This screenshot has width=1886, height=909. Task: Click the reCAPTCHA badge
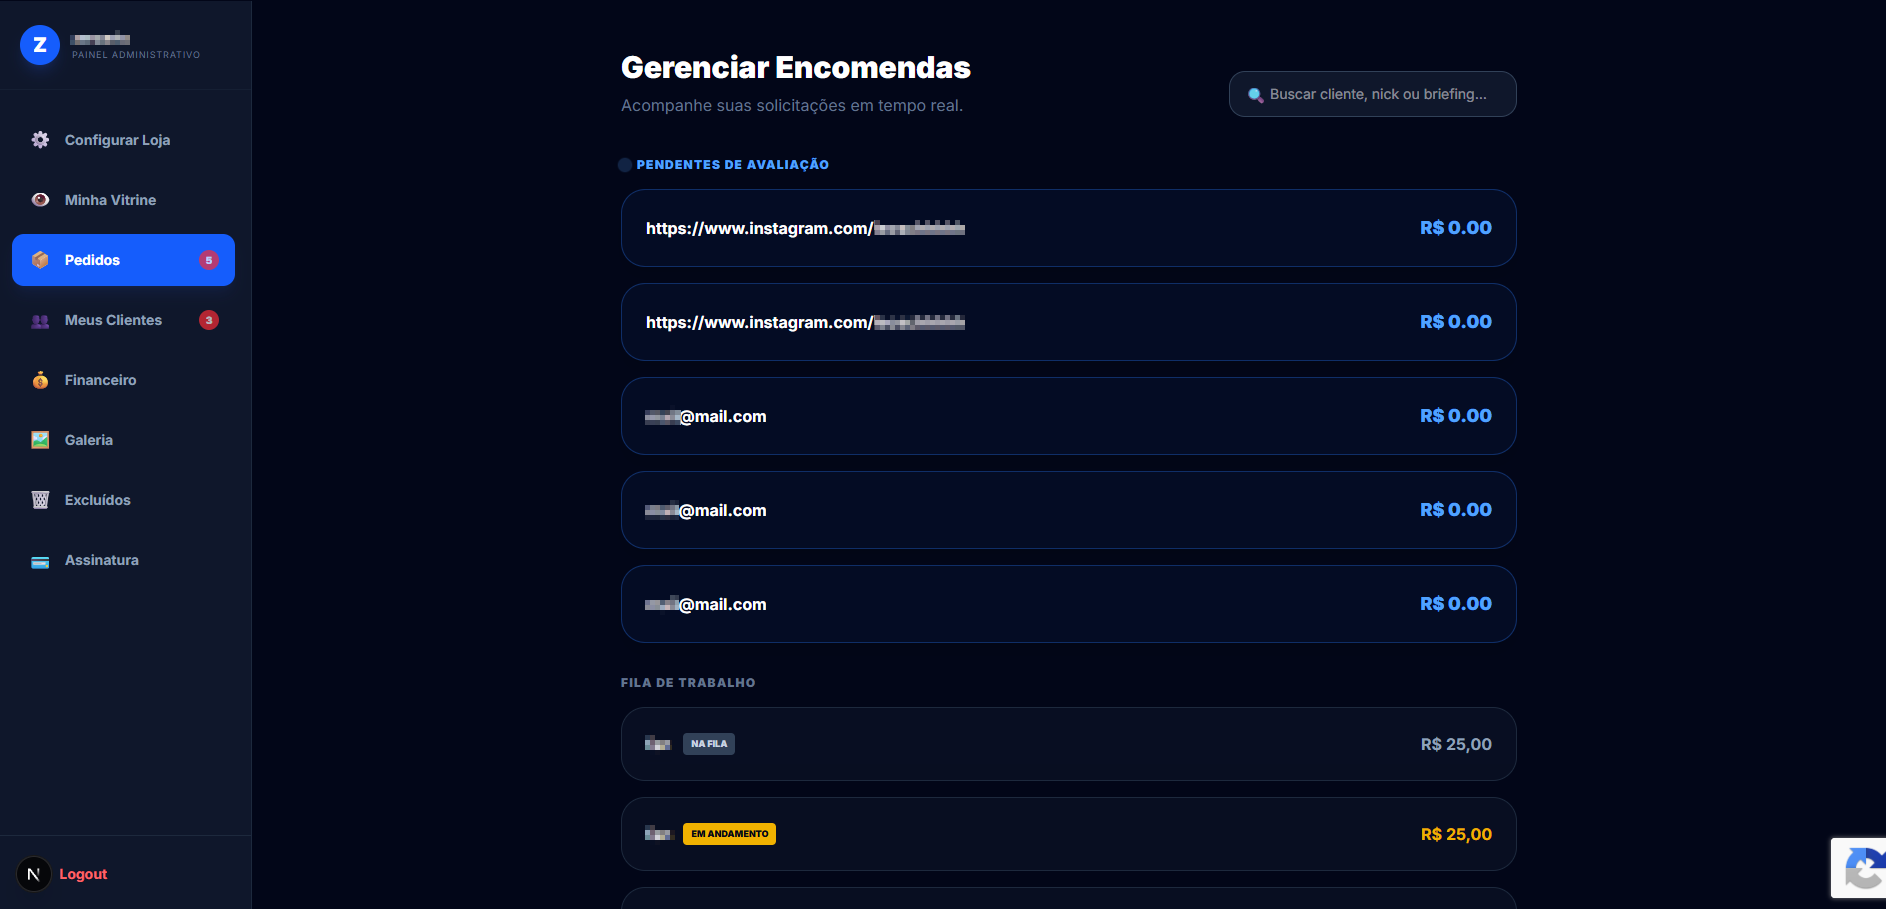pyautogui.click(x=1858, y=868)
